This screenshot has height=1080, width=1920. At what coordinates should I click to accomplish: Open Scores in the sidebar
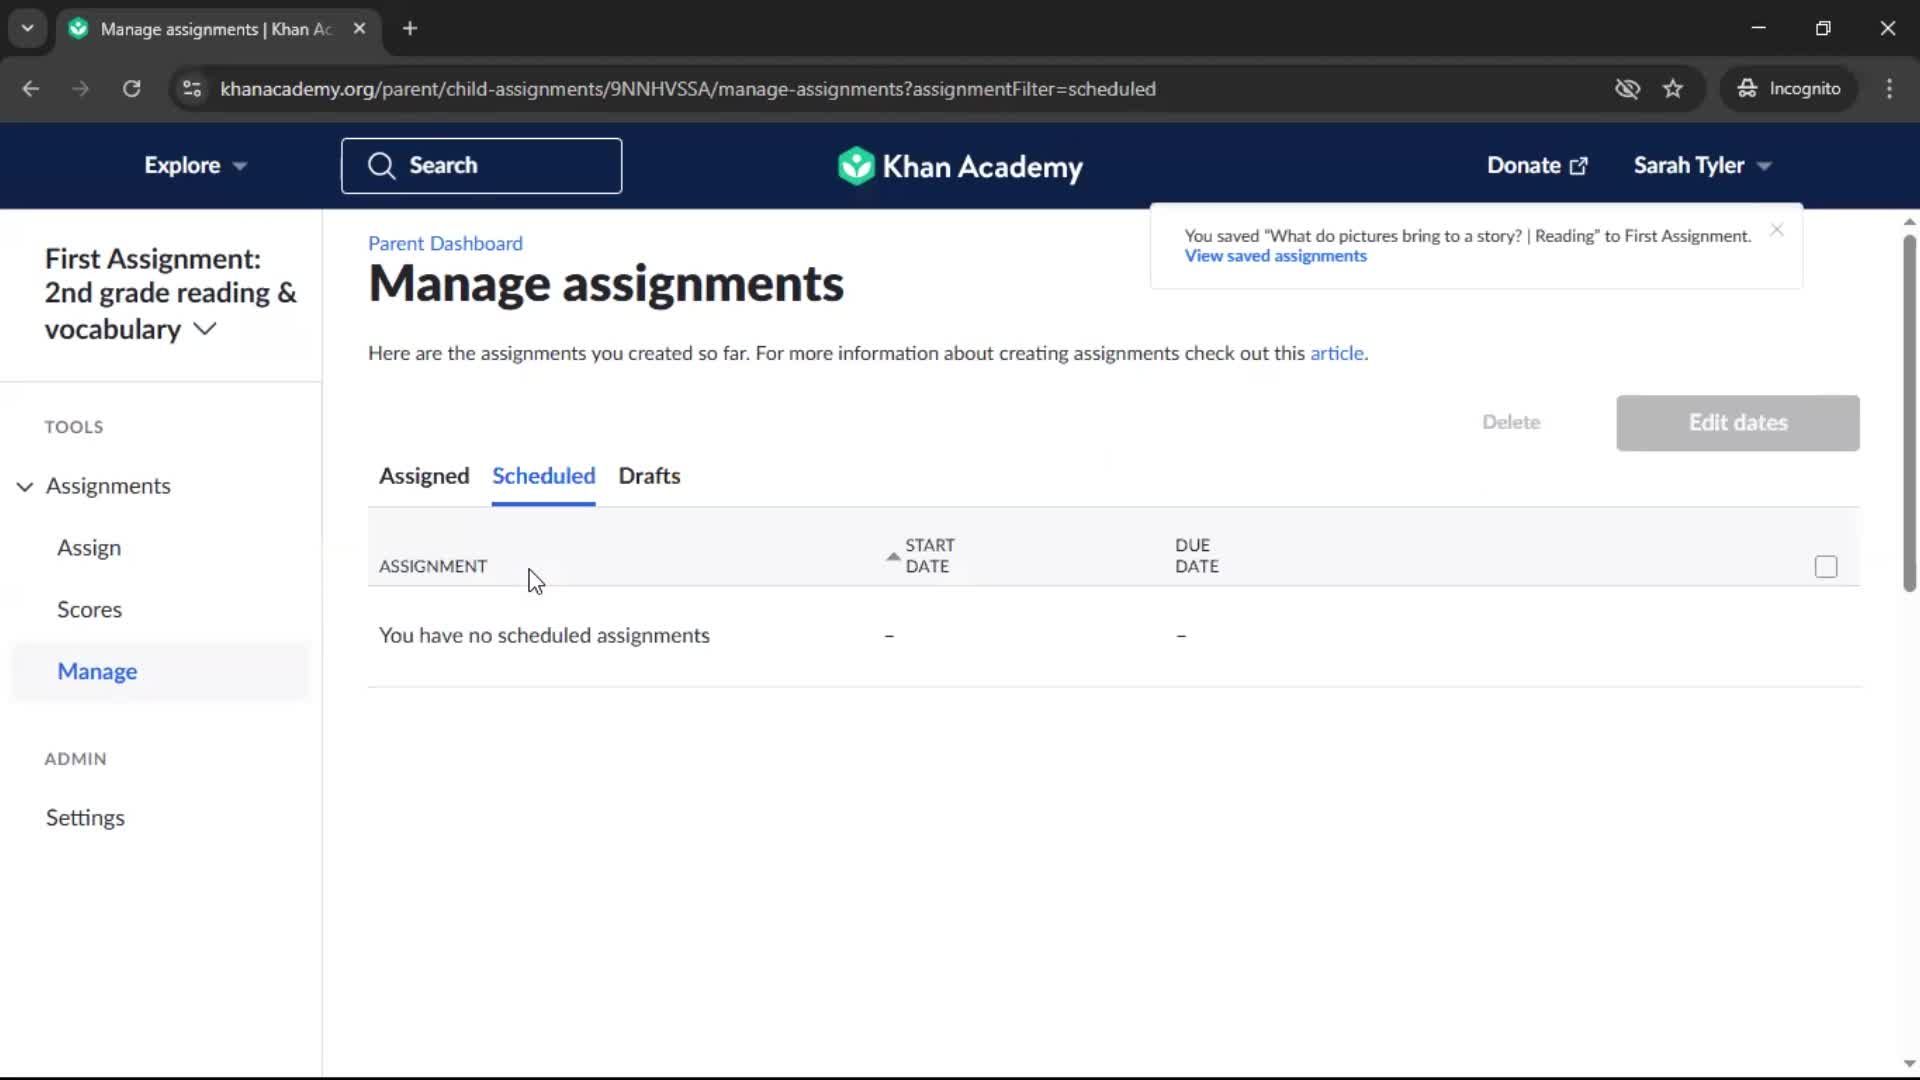(x=89, y=610)
